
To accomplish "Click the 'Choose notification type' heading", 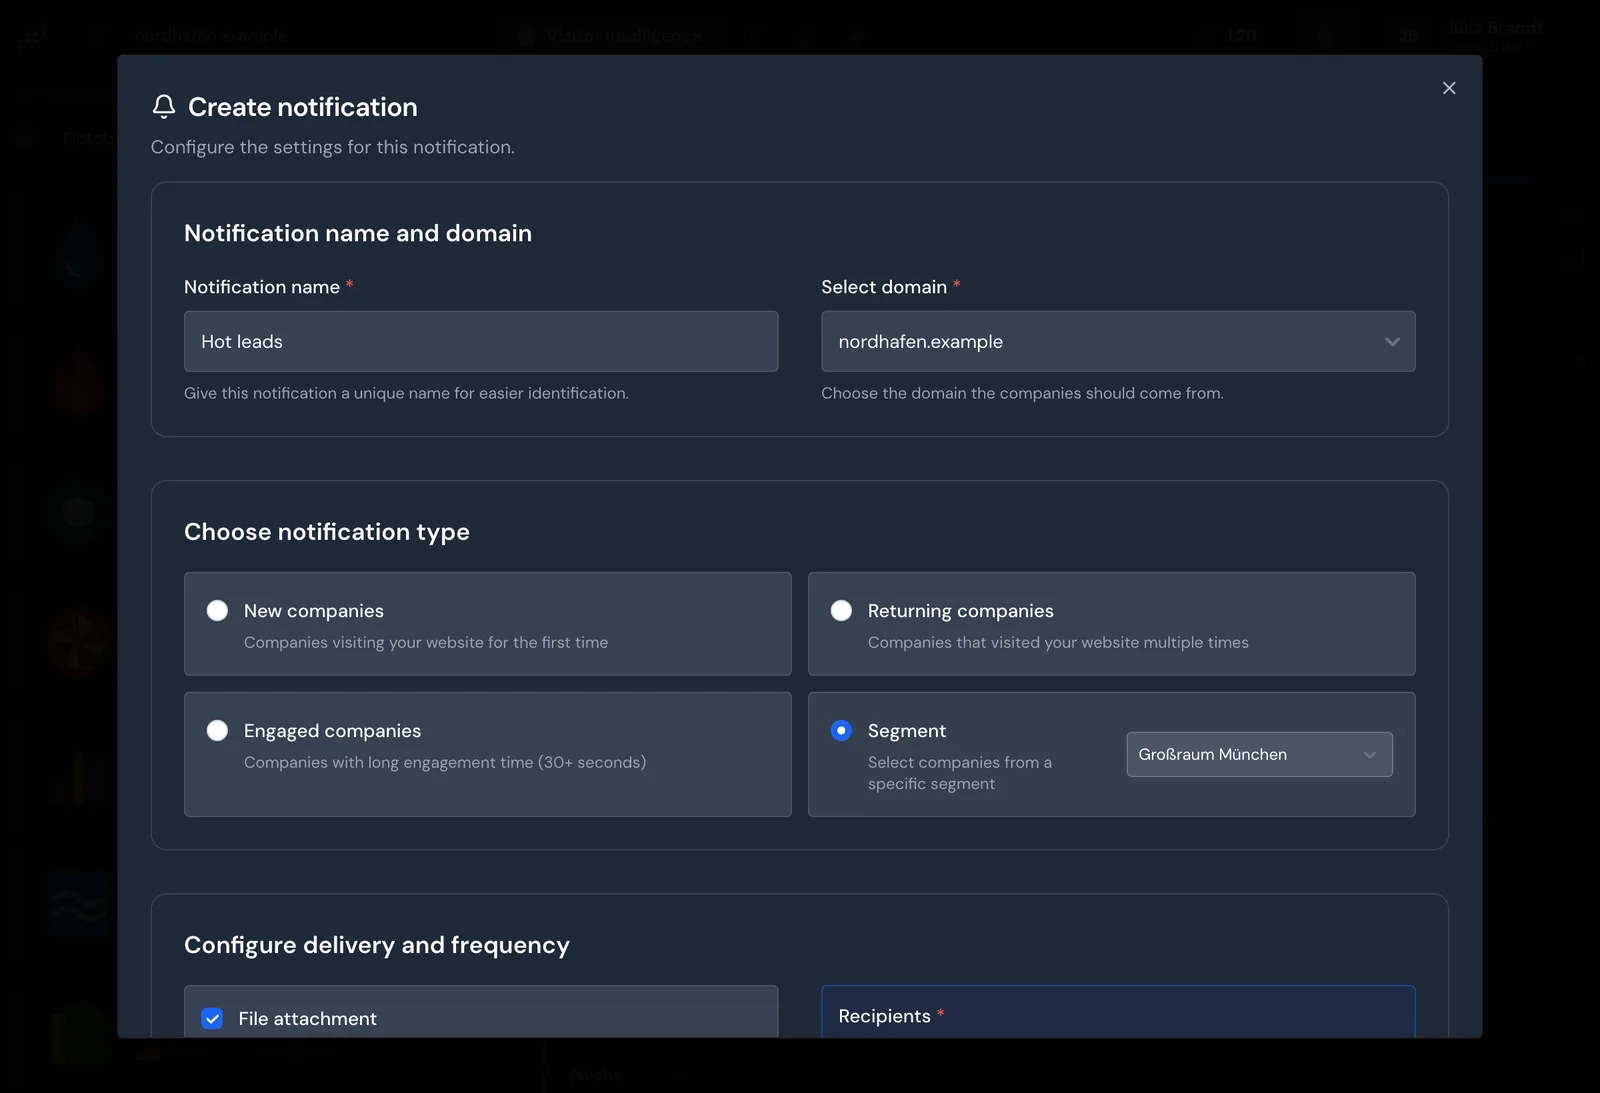I will 327,532.
